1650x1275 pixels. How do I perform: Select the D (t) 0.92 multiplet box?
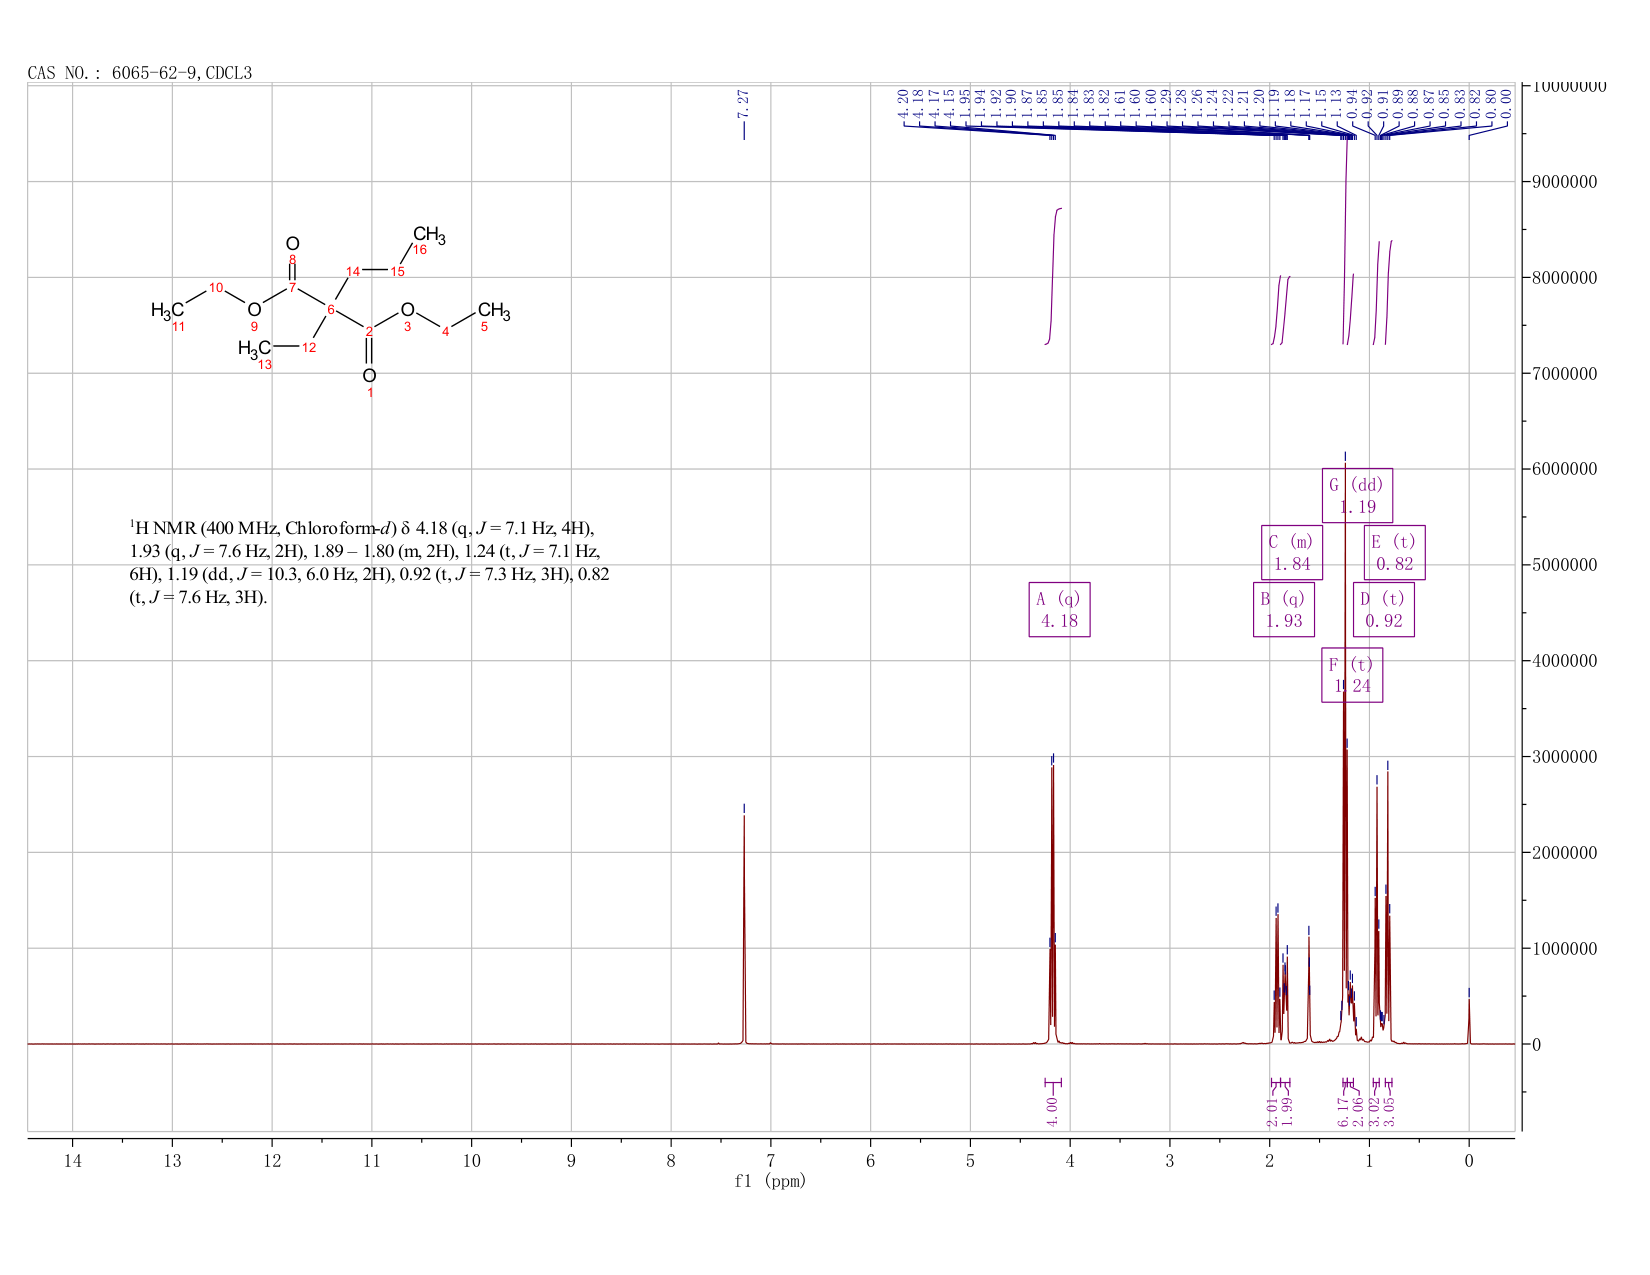(x=1384, y=609)
